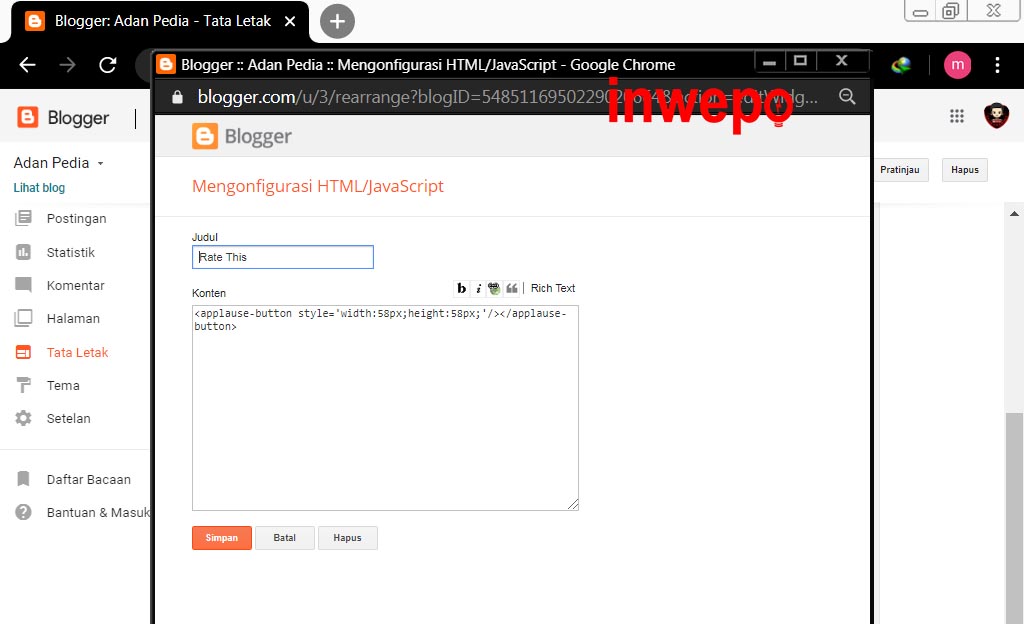Click the Setelan gear icon
This screenshot has height=624, width=1024.
click(24, 418)
